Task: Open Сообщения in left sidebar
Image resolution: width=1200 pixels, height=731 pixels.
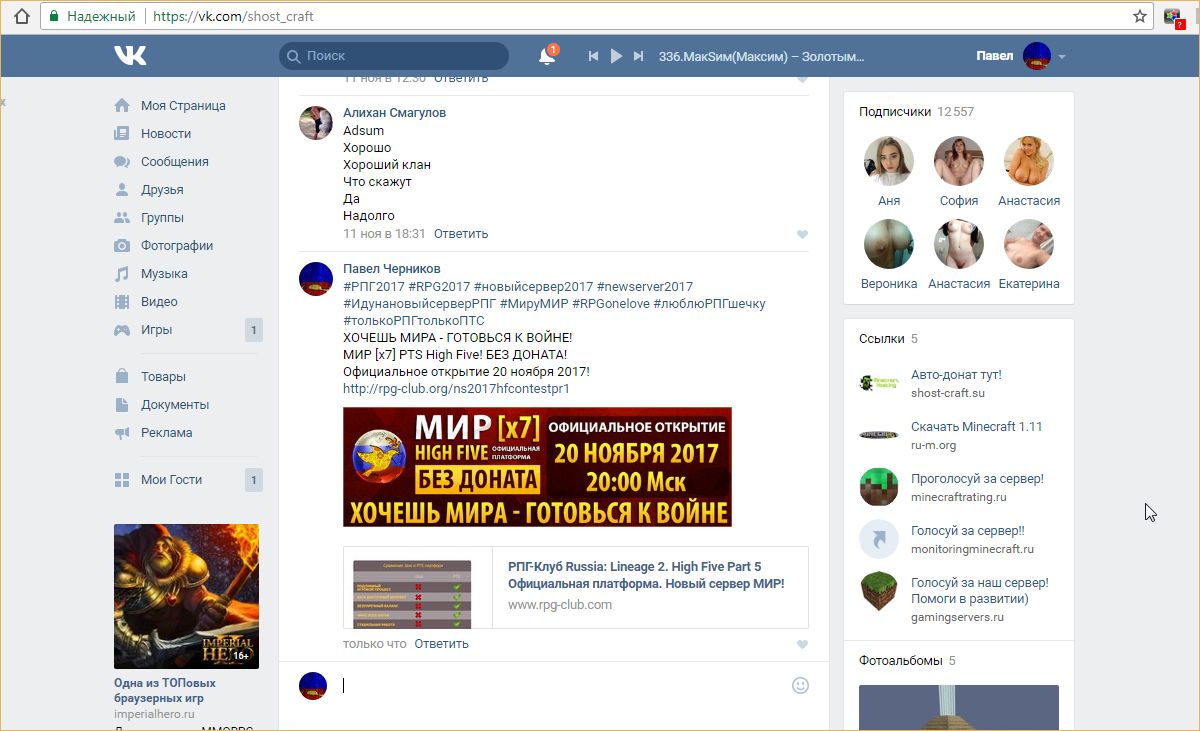Action: [x=174, y=161]
